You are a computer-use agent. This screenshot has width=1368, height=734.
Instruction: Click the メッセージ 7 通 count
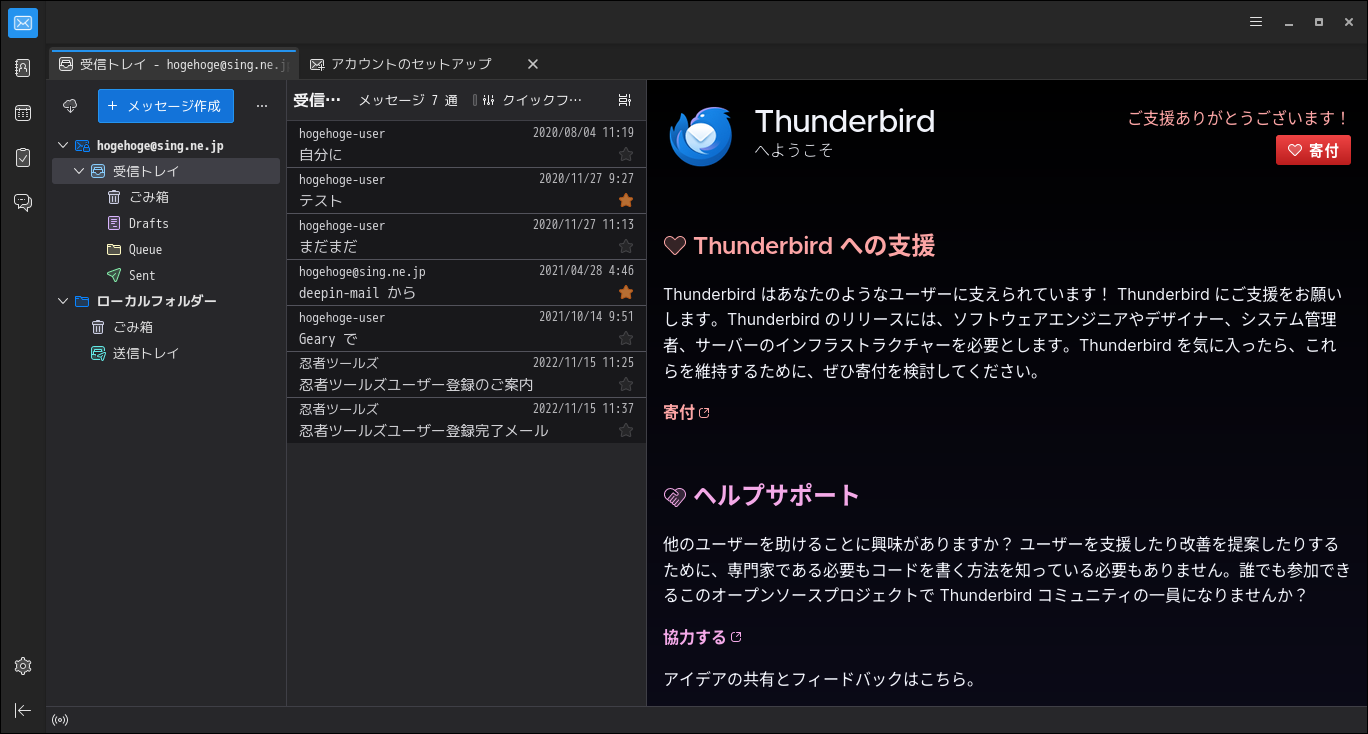[408, 100]
